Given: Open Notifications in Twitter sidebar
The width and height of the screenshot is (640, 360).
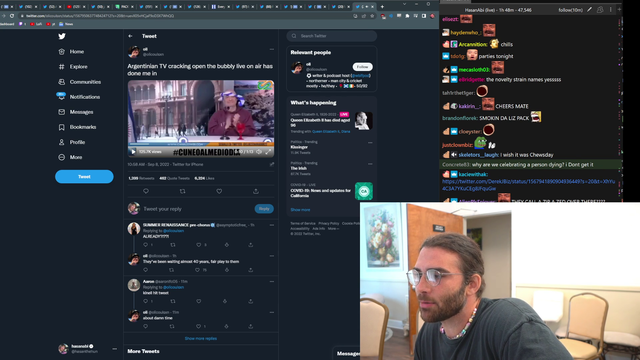Looking at the screenshot, I should click(x=78, y=97).
